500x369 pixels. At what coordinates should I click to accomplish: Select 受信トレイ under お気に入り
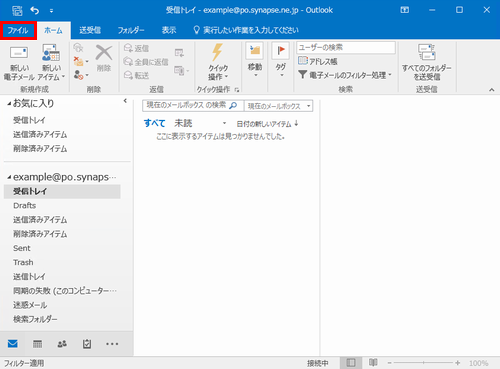[x=29, y=120]
